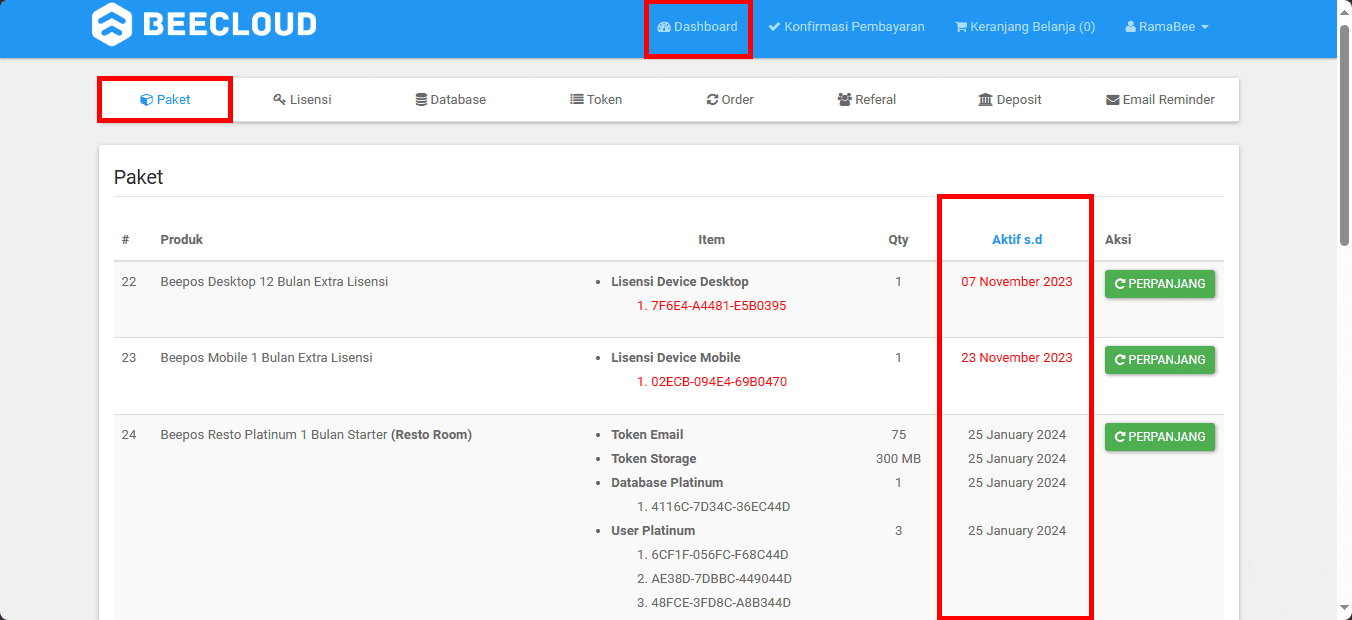Click the Token Storage item
The height and width of the screenshot is (620, 1352).
[x=654, y=459]
